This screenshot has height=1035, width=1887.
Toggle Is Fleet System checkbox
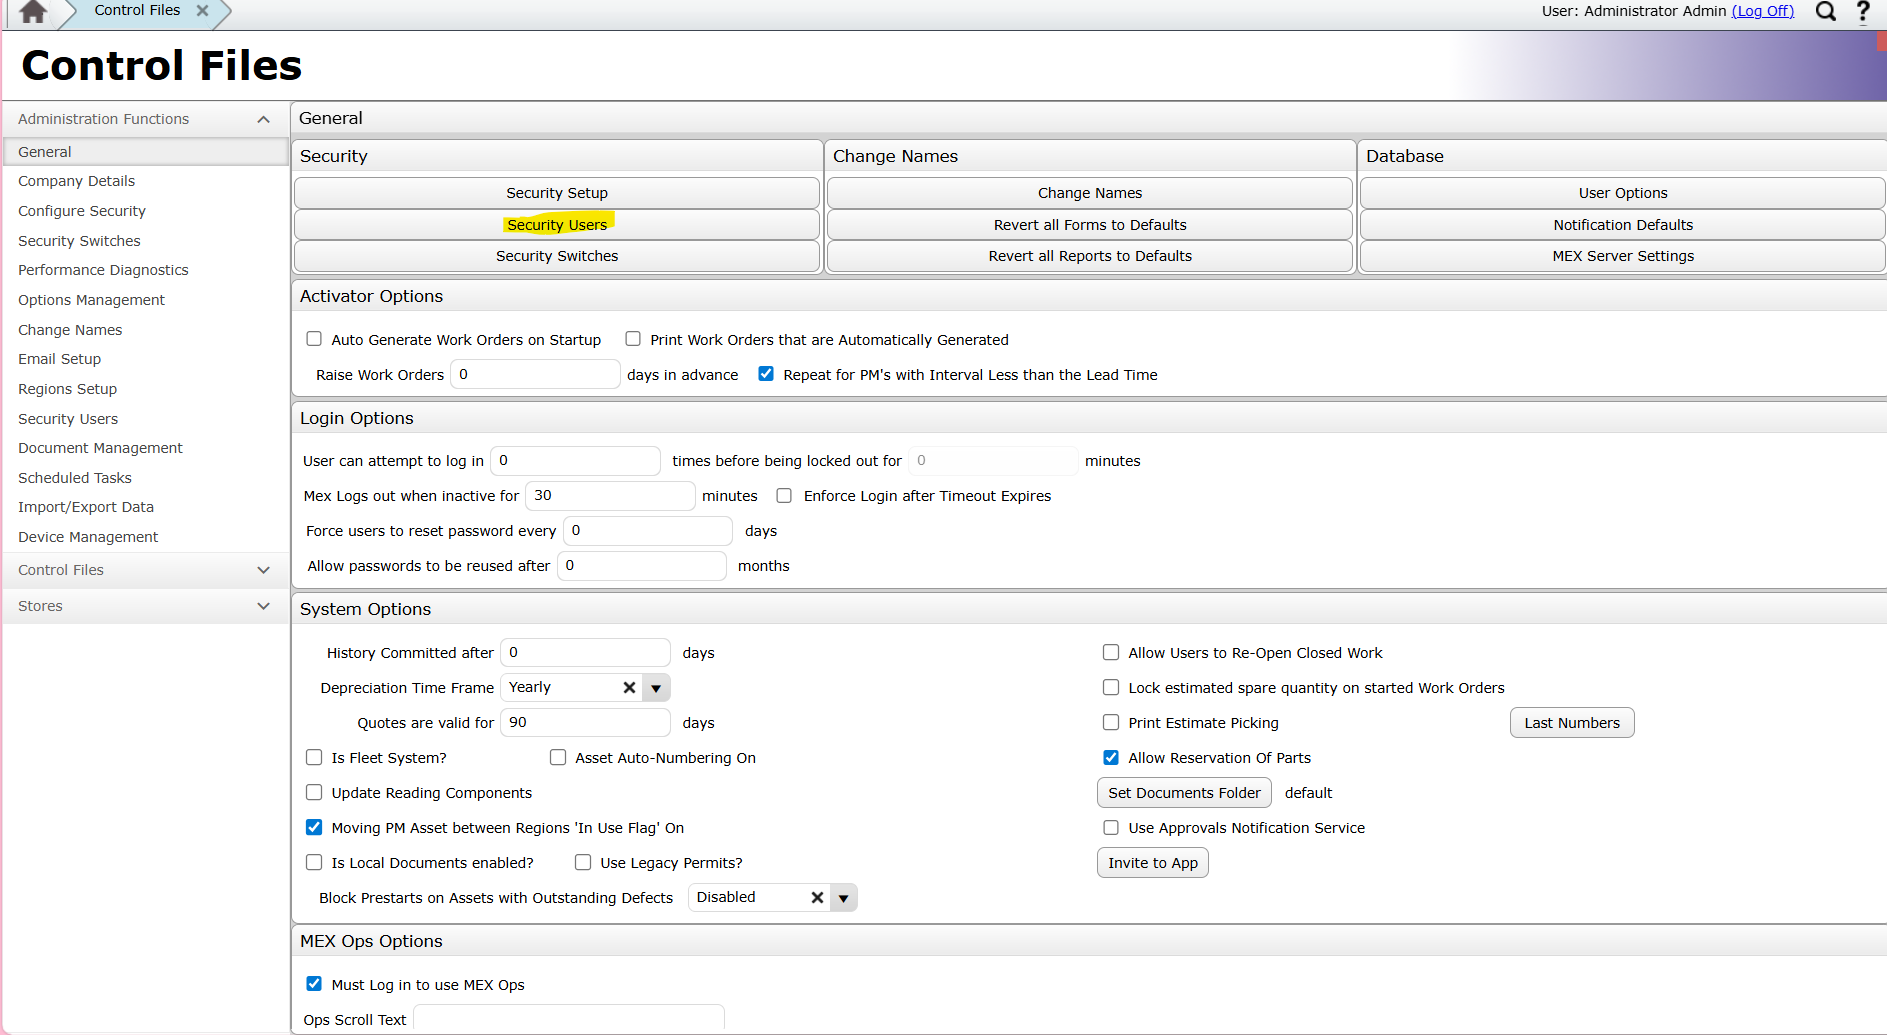pos(314,758)
